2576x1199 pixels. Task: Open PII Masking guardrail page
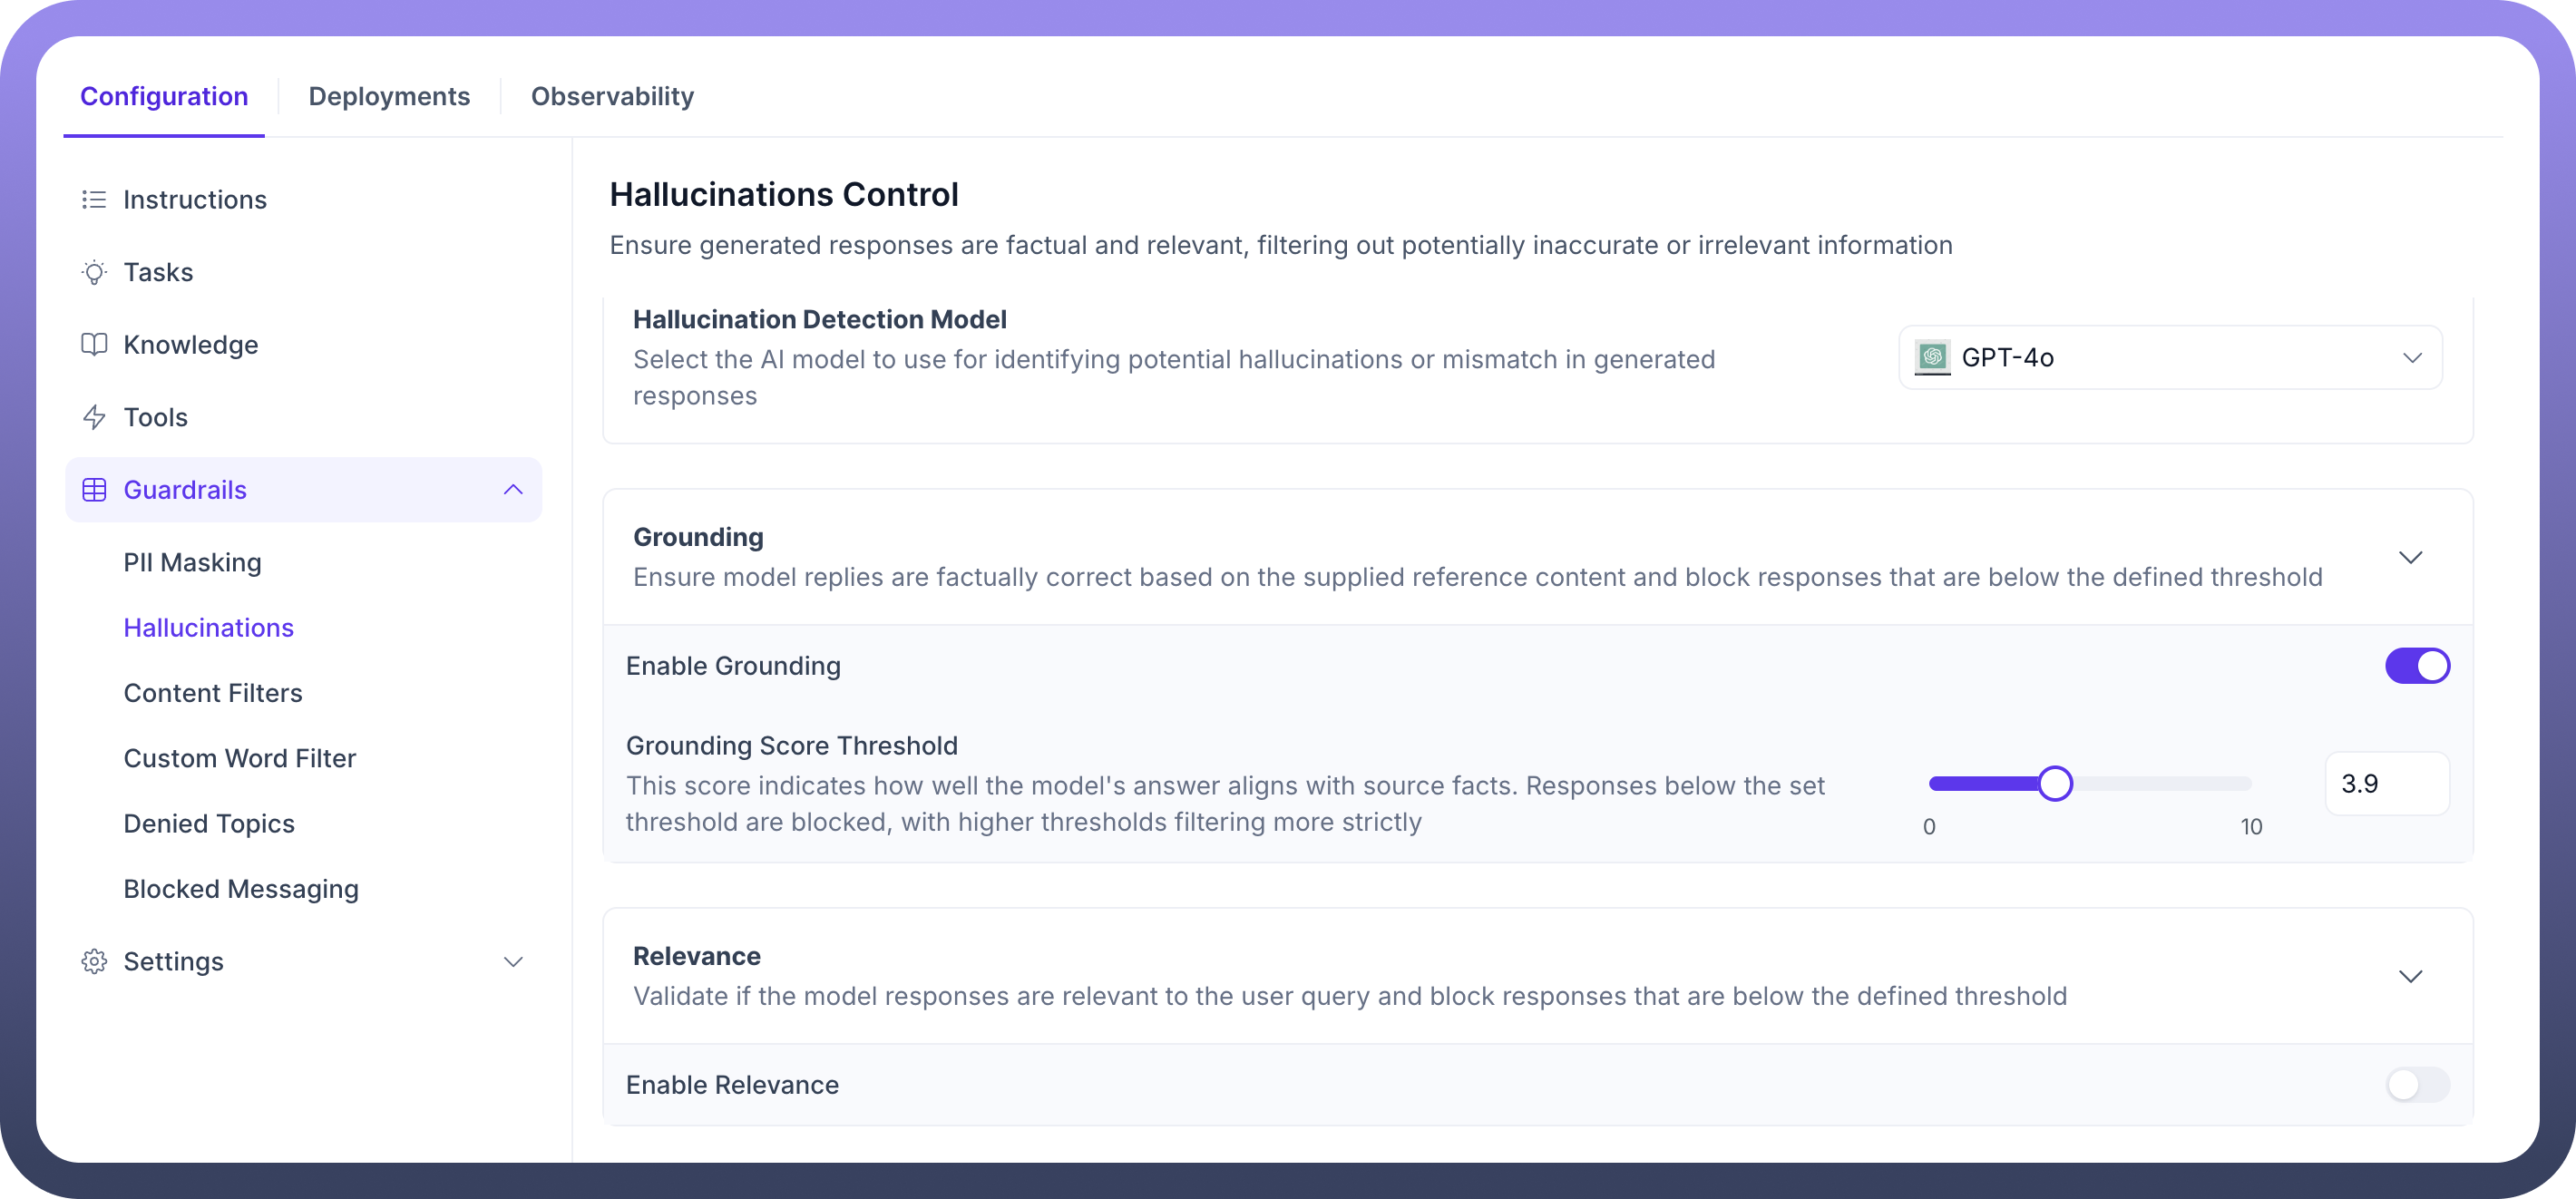(x=192, y=562)
